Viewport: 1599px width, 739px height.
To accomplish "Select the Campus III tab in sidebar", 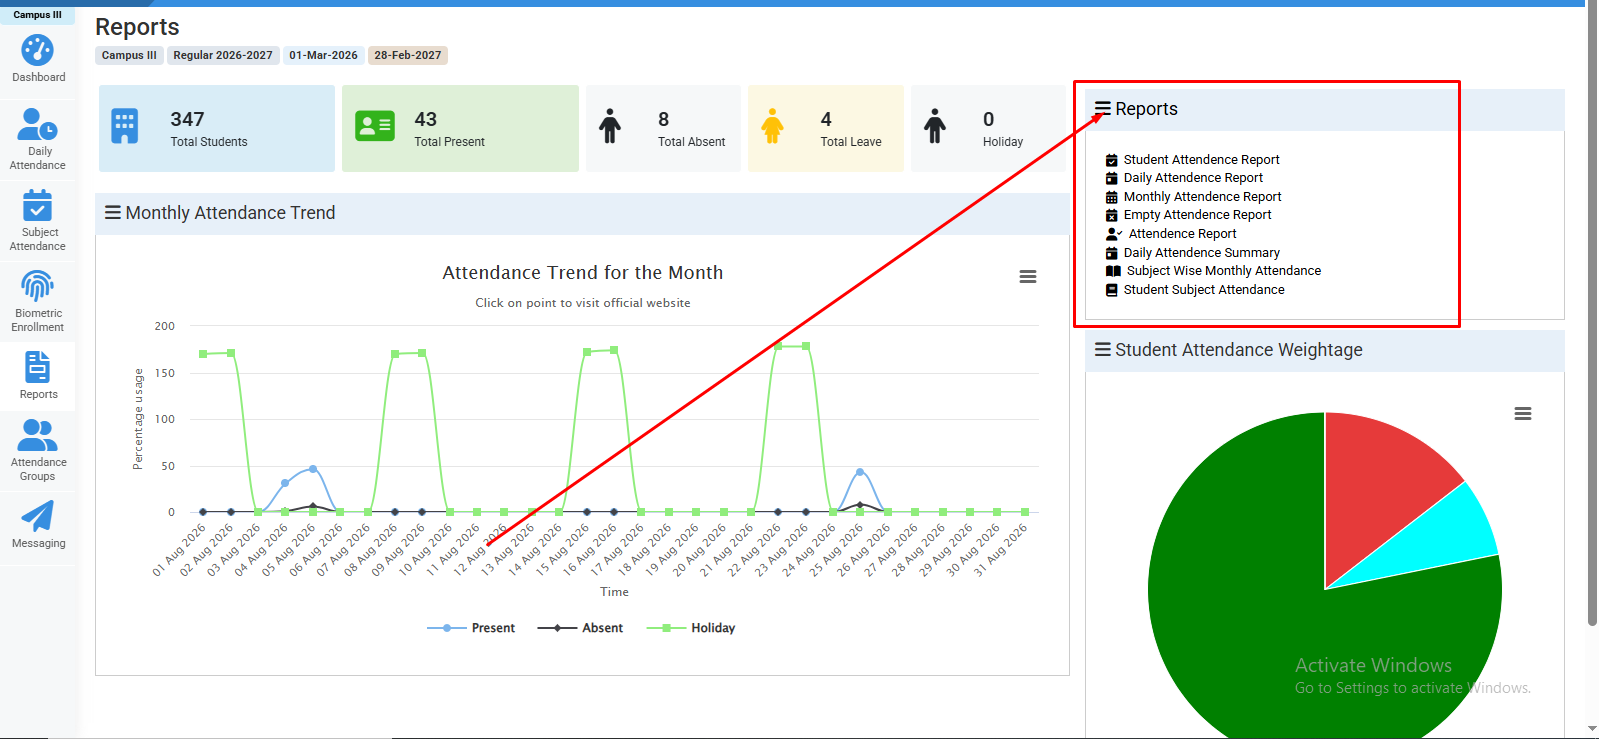I will pyautogui.click(x=37, y=15).
